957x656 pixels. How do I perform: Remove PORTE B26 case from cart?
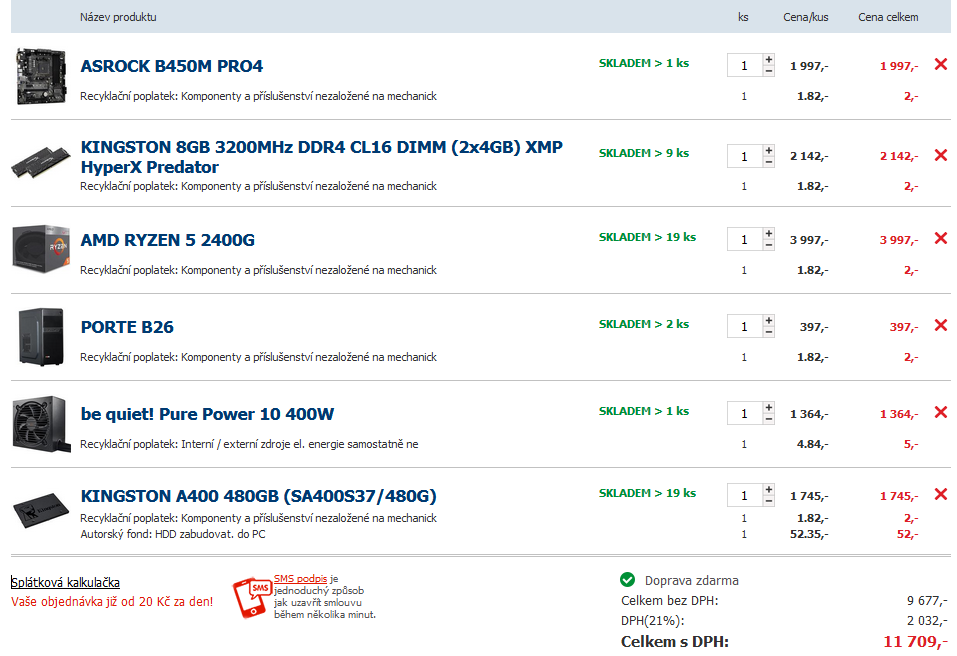tap(941, 325)
